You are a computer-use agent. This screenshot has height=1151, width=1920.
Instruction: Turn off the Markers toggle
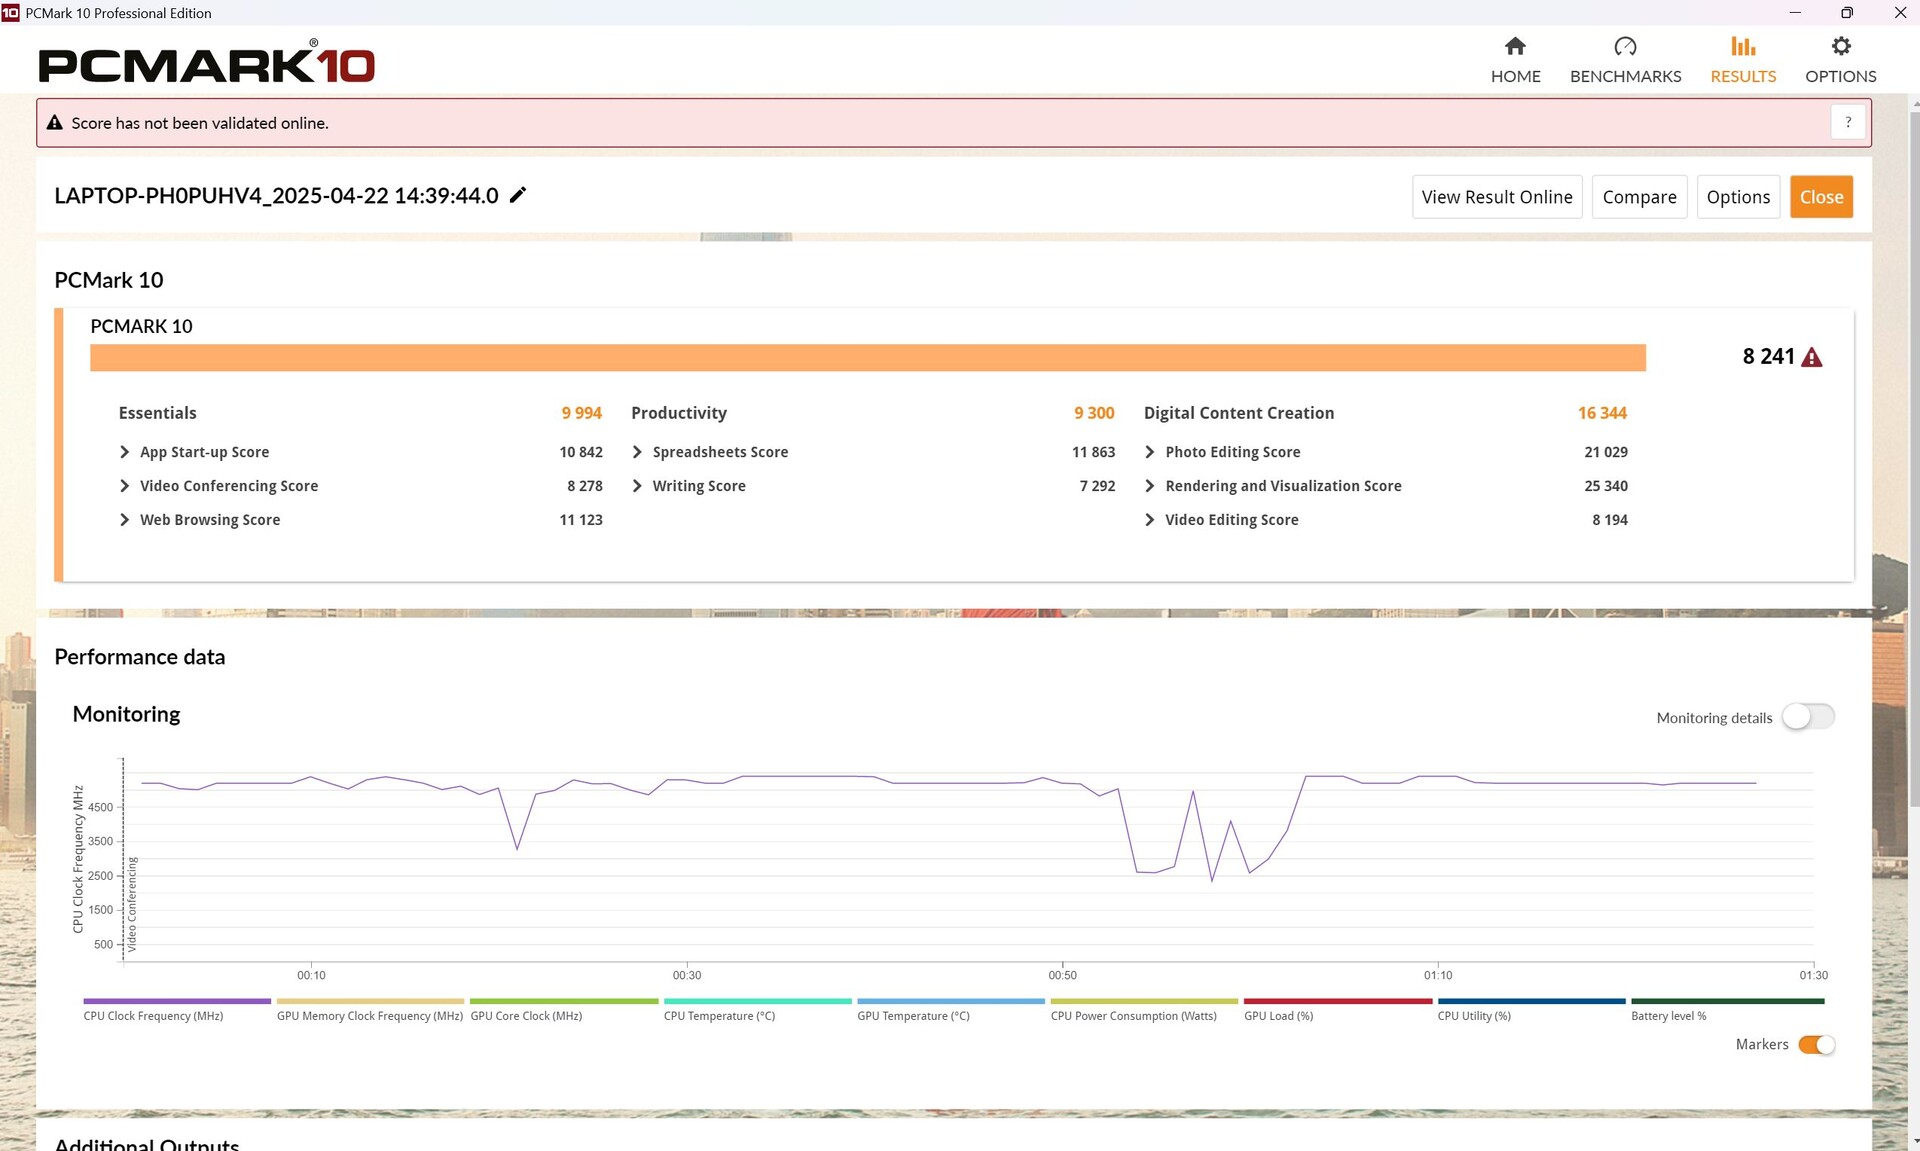[x=1816, y=1044]
